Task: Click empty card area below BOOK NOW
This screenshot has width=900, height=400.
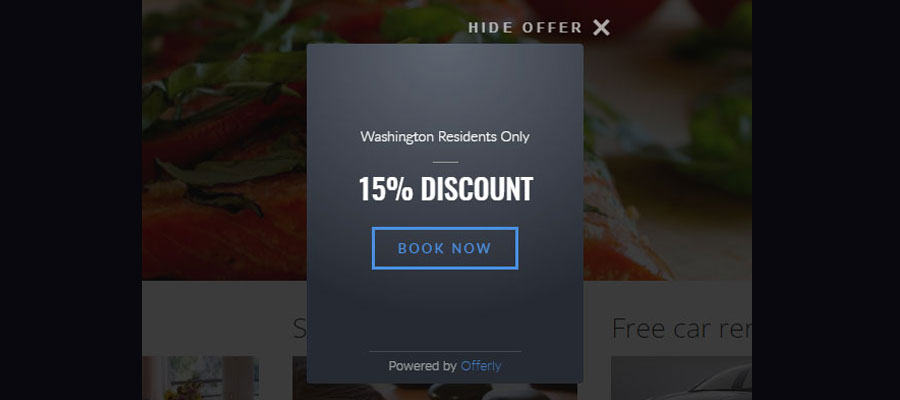Action: [x=445, y=310]
